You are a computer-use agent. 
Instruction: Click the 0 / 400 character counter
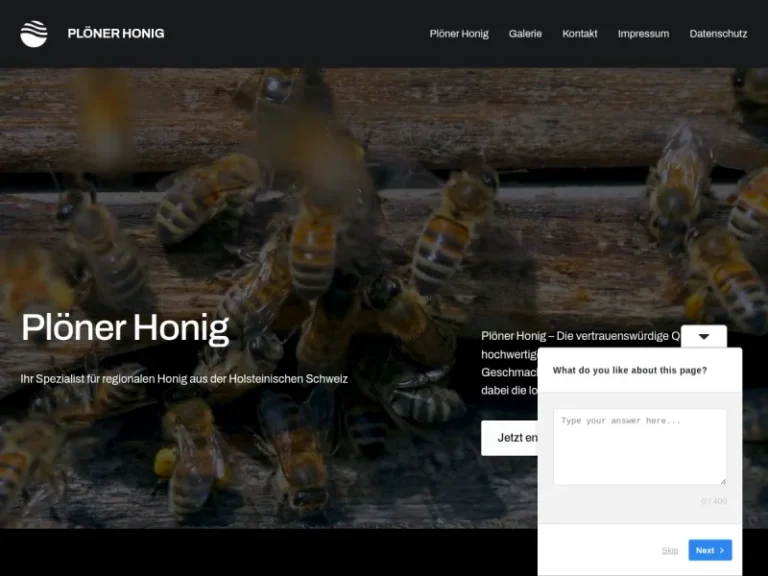[714, 501]
